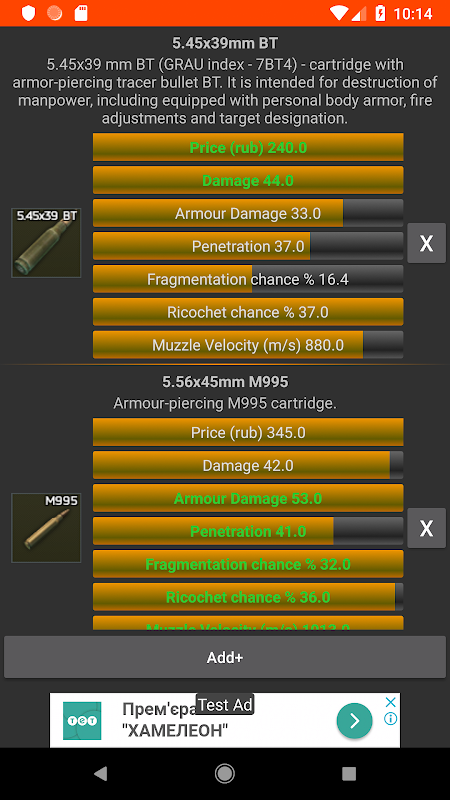The height and width of the screenshot is (800, 450).
Task: Tap the 5.56x45mm M995 title
Action: pyautogui.click(x=225, y=382)
